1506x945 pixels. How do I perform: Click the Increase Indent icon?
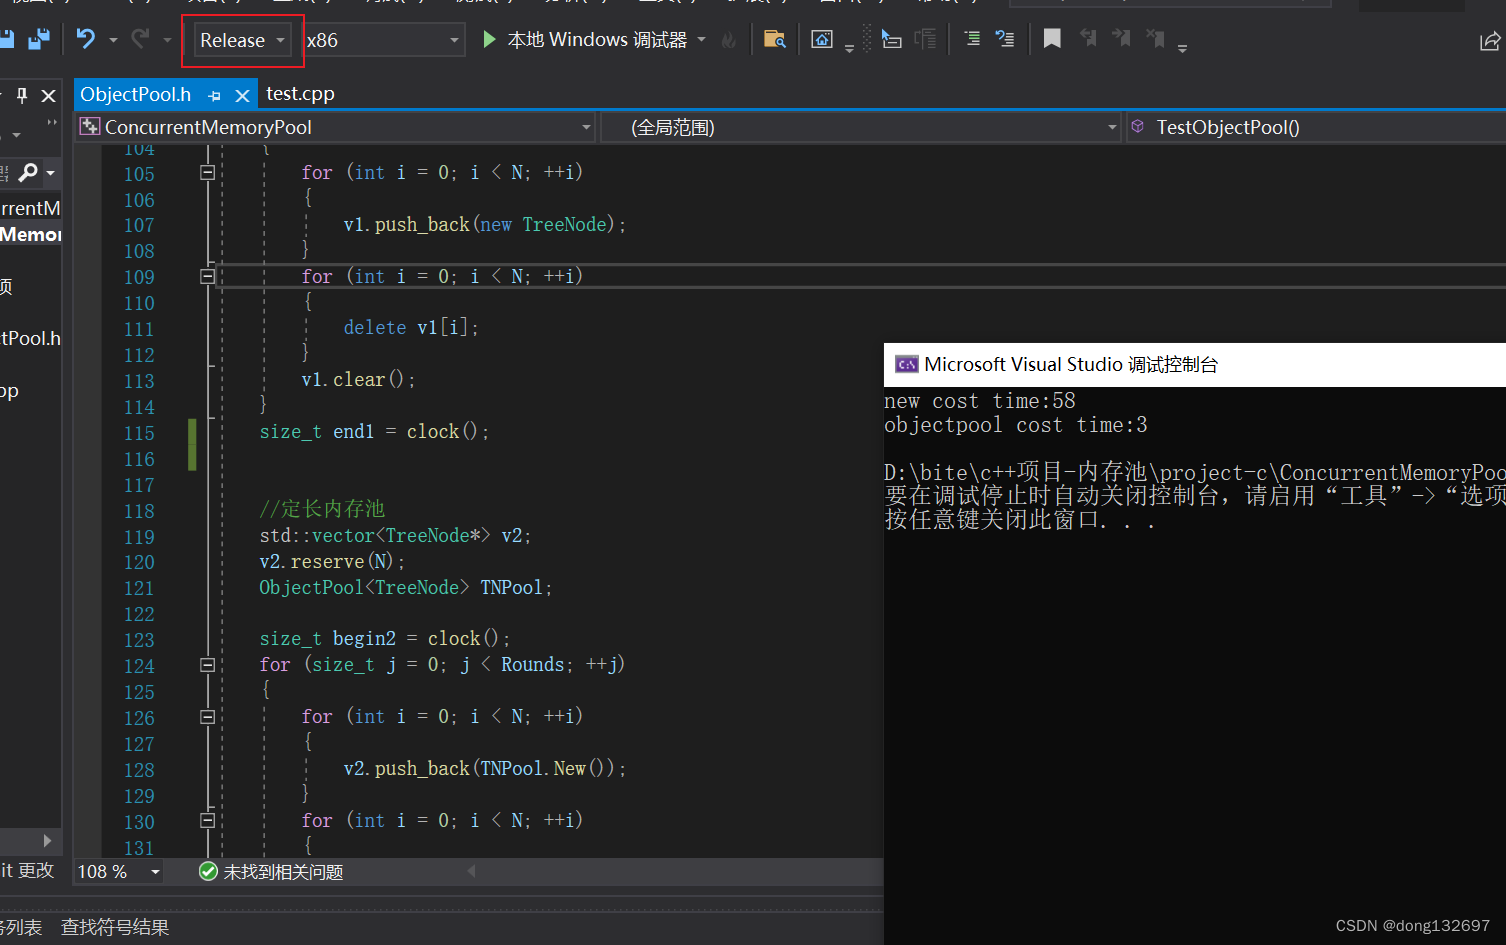coord(926,39)
